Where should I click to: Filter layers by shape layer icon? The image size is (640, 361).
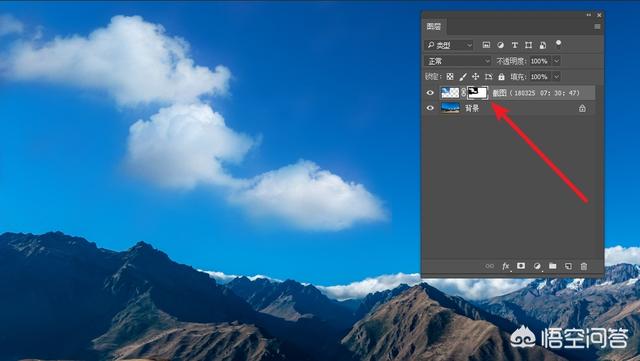[529, 45]
